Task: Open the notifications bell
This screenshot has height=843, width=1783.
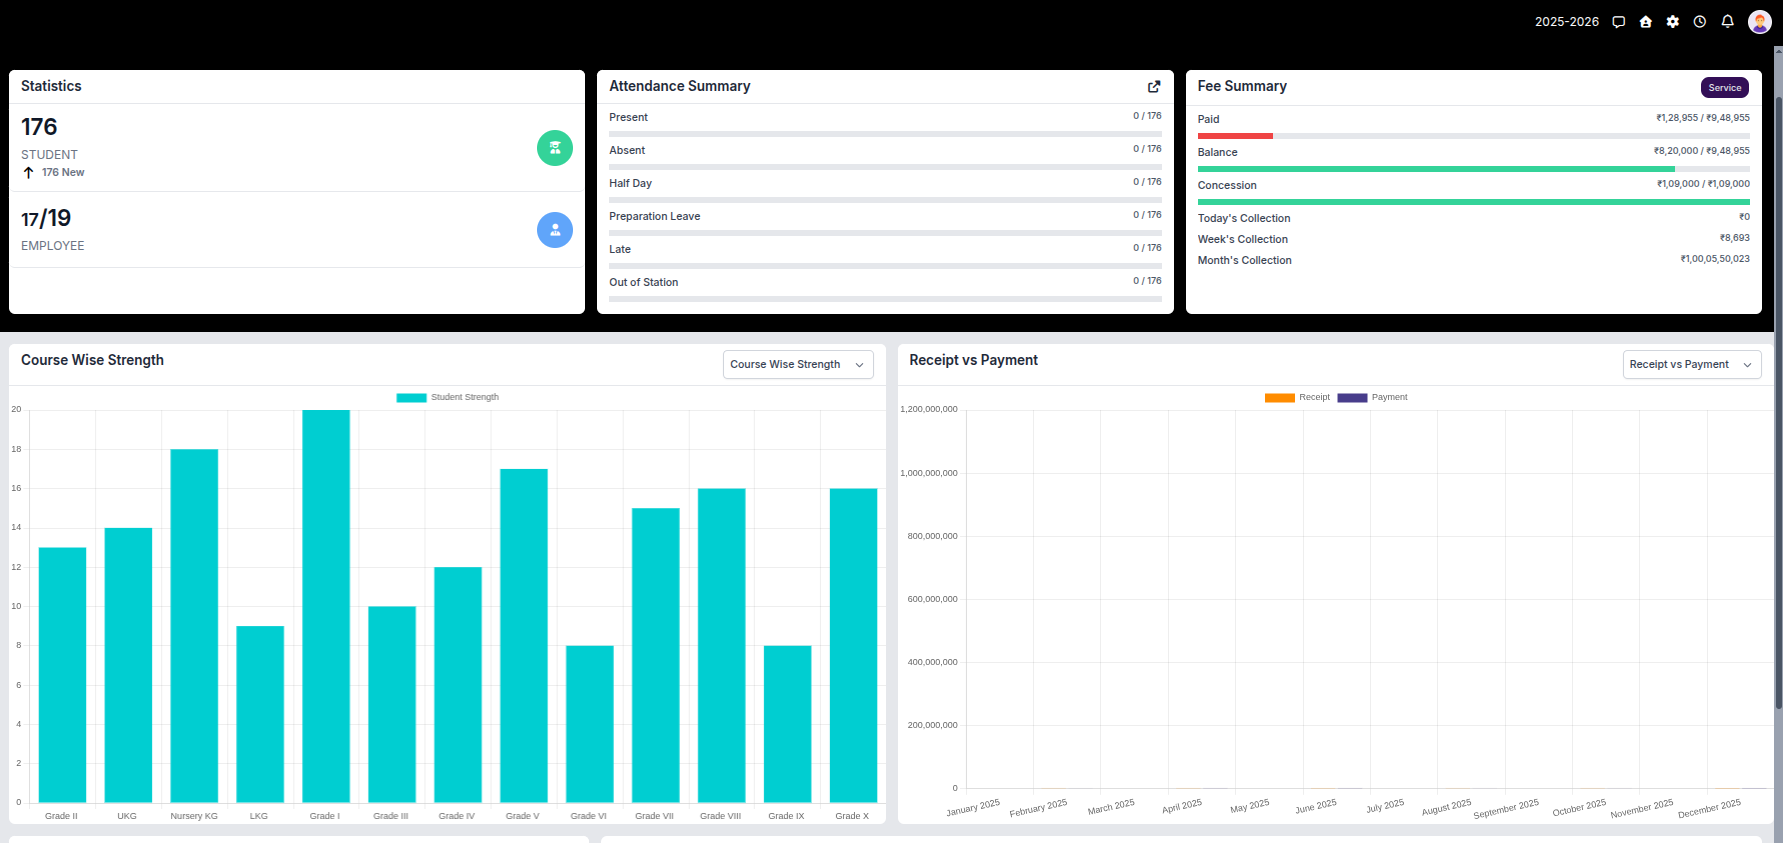Action: (1727, 22)
